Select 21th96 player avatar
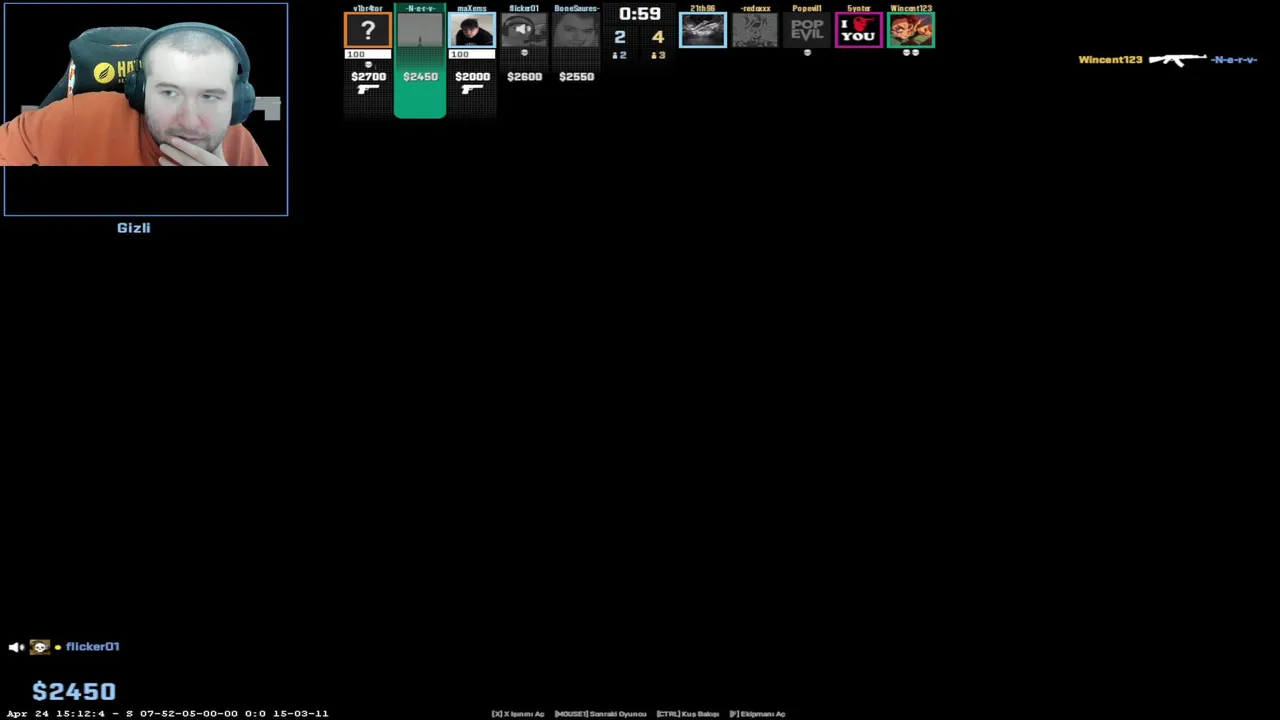The width and height of the screenshot is (1280, 720). pos(703,30)
